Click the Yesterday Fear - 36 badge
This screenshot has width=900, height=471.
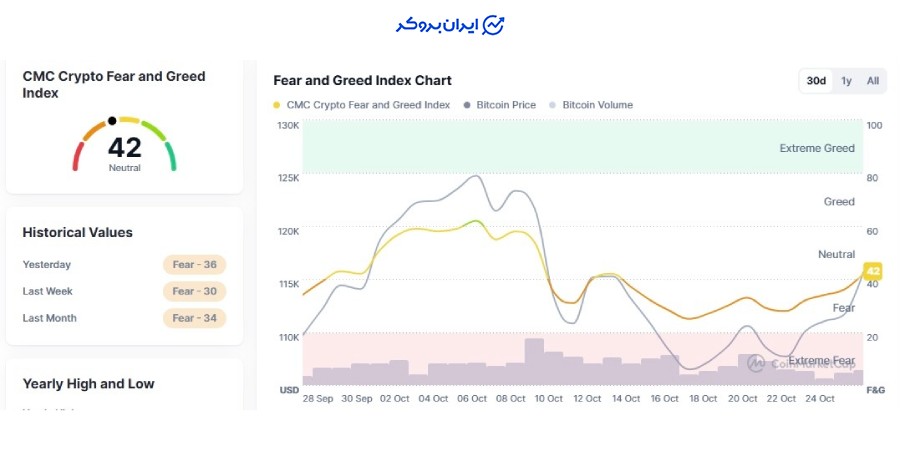tap(195, 265)
